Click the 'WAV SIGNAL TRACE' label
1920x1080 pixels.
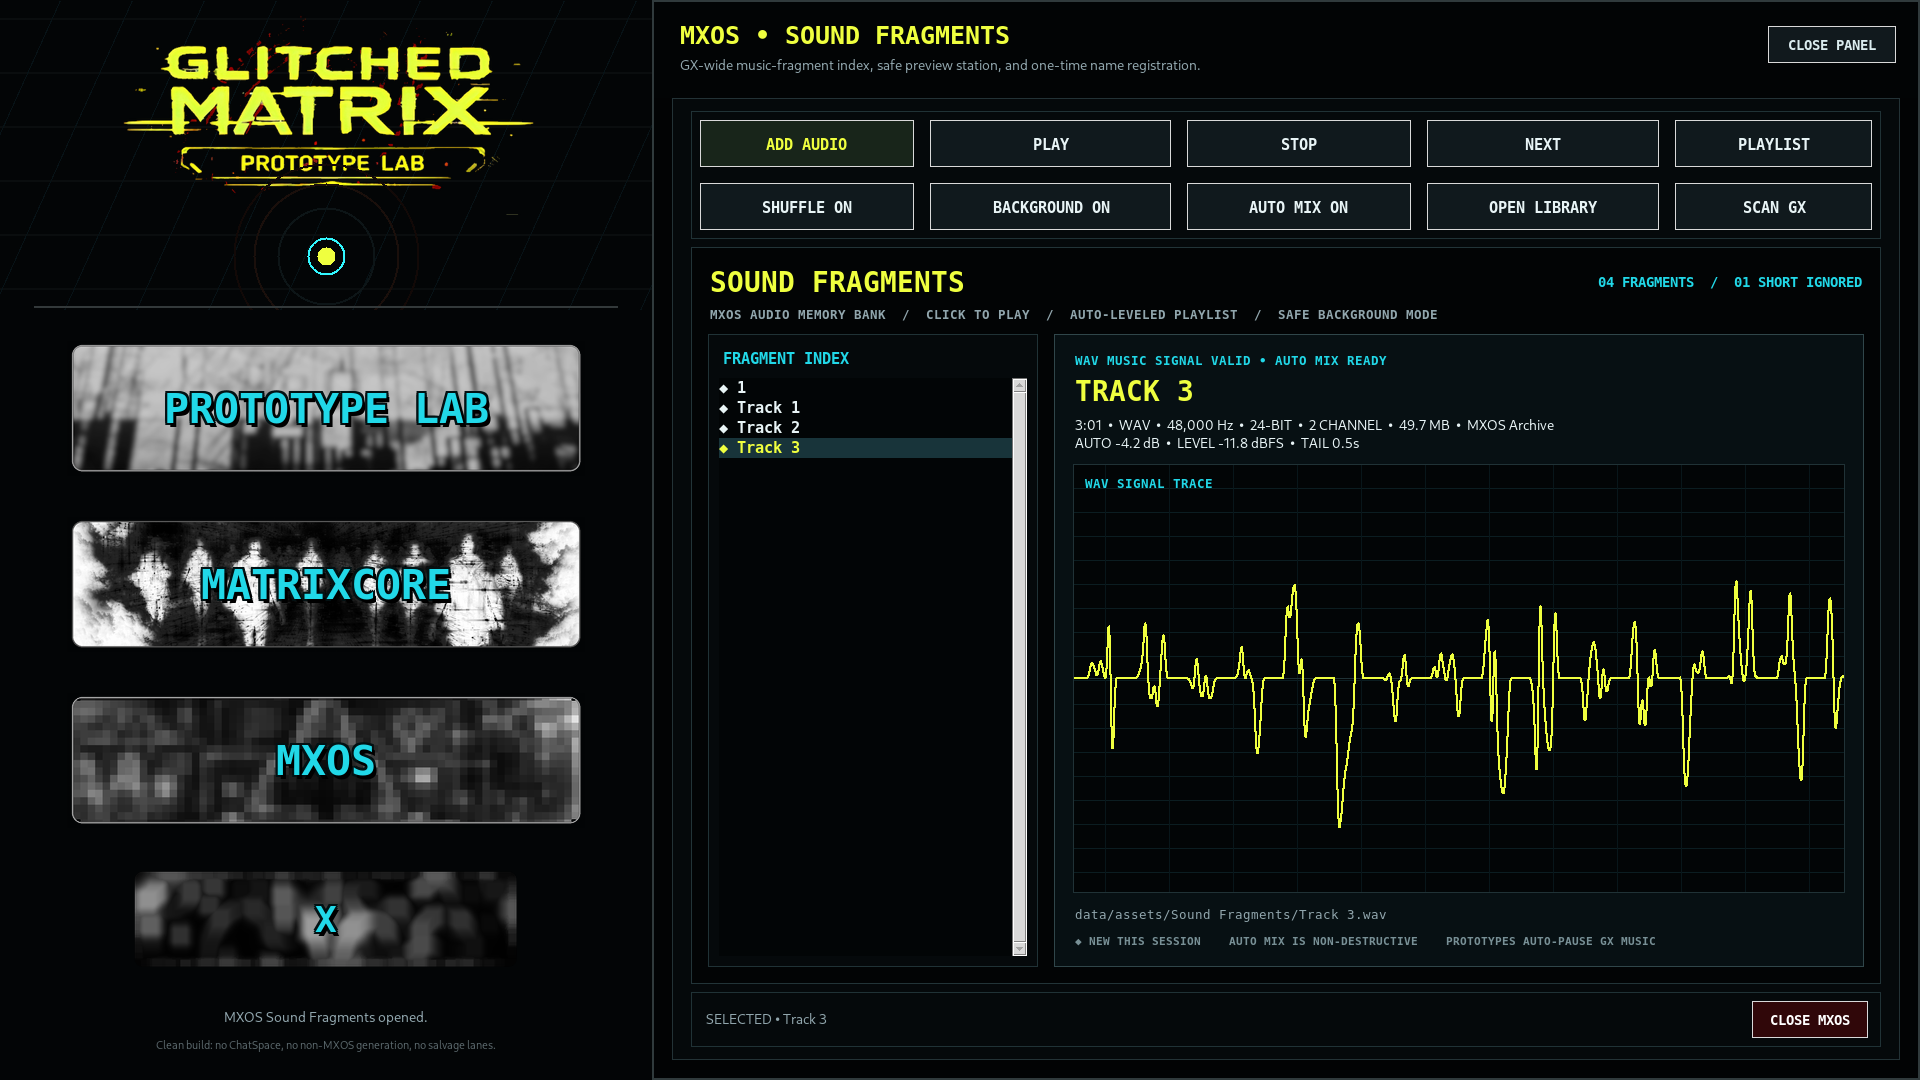1148,484
